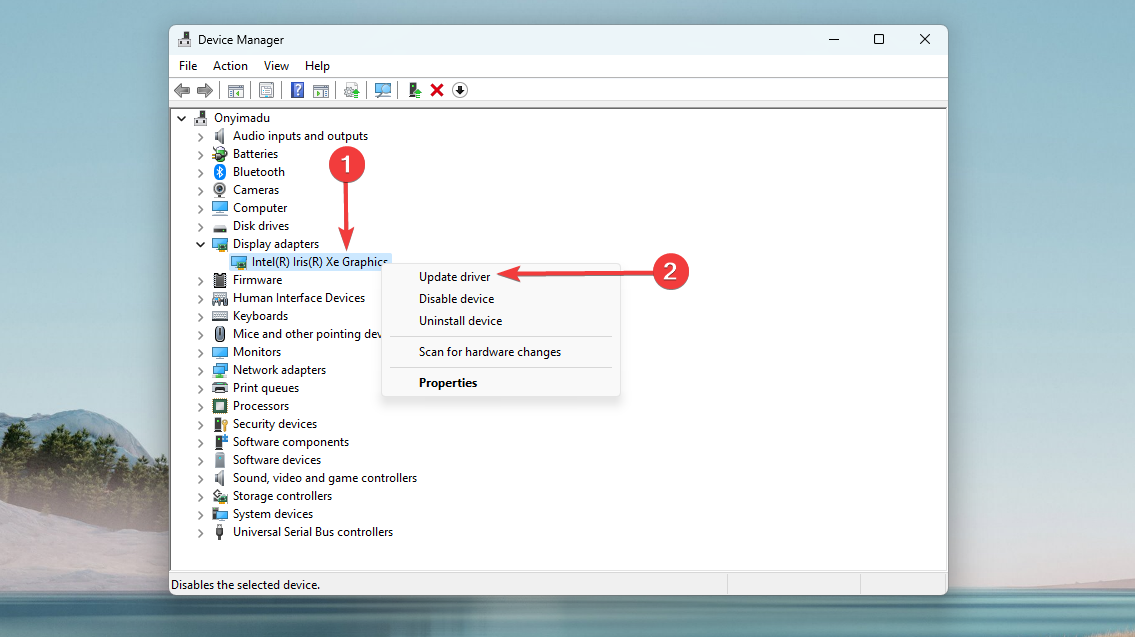Open the View menu
Viewport: 1135px width, 637px height.
pos(276,66)
